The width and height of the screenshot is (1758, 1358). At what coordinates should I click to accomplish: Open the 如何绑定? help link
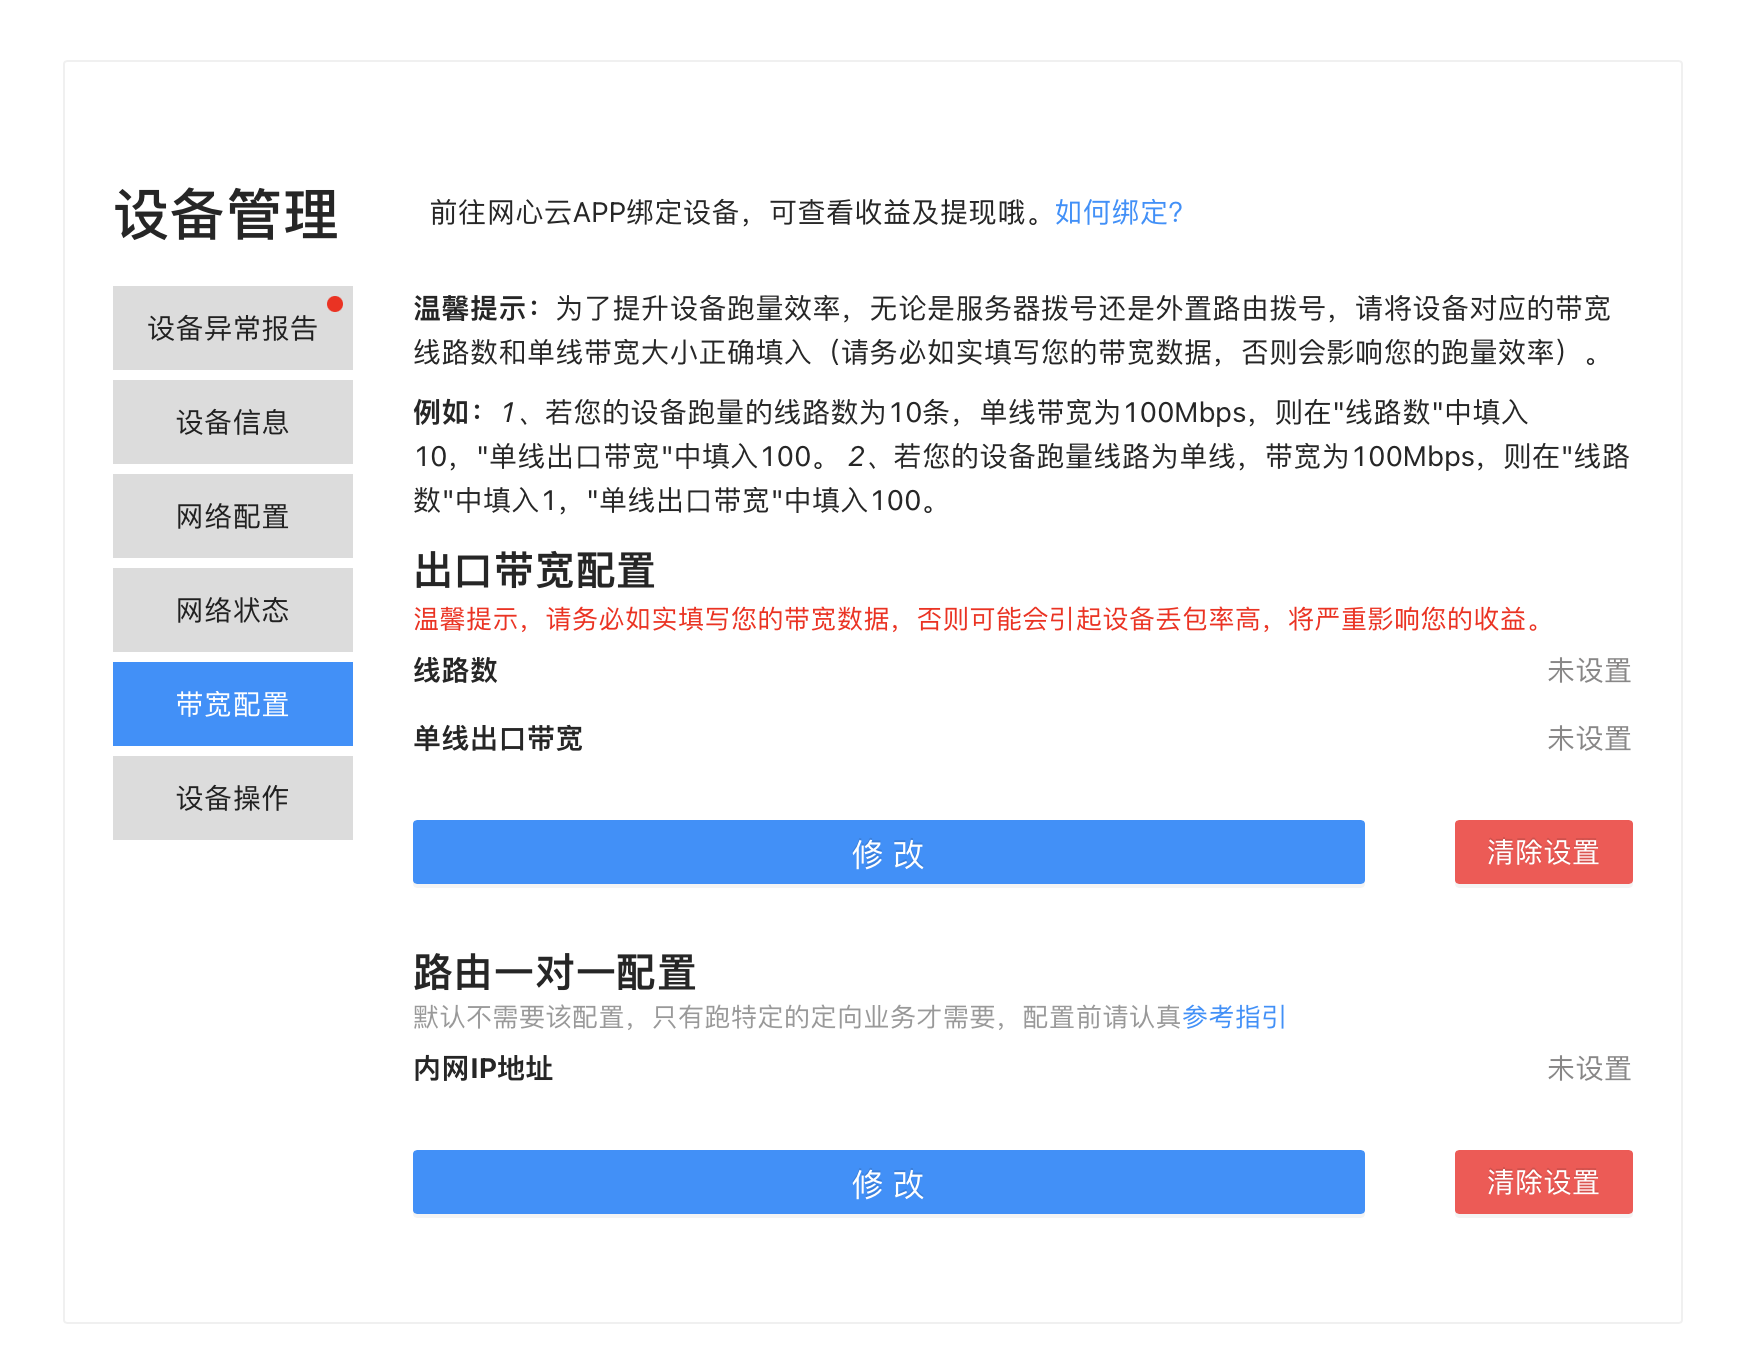1119,212
